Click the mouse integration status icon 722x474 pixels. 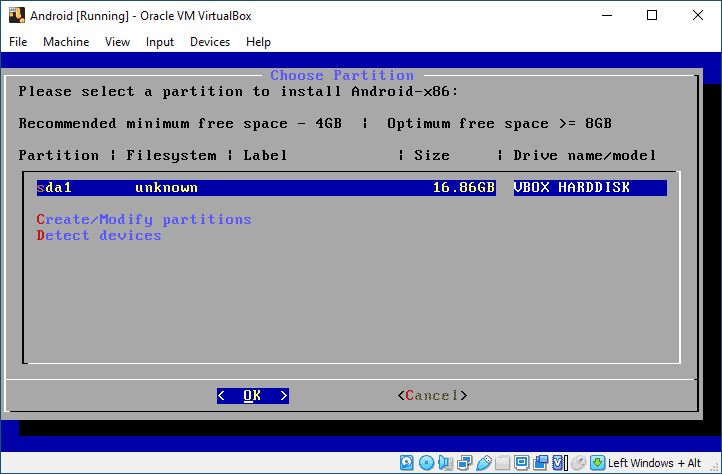tap(578, 463)
